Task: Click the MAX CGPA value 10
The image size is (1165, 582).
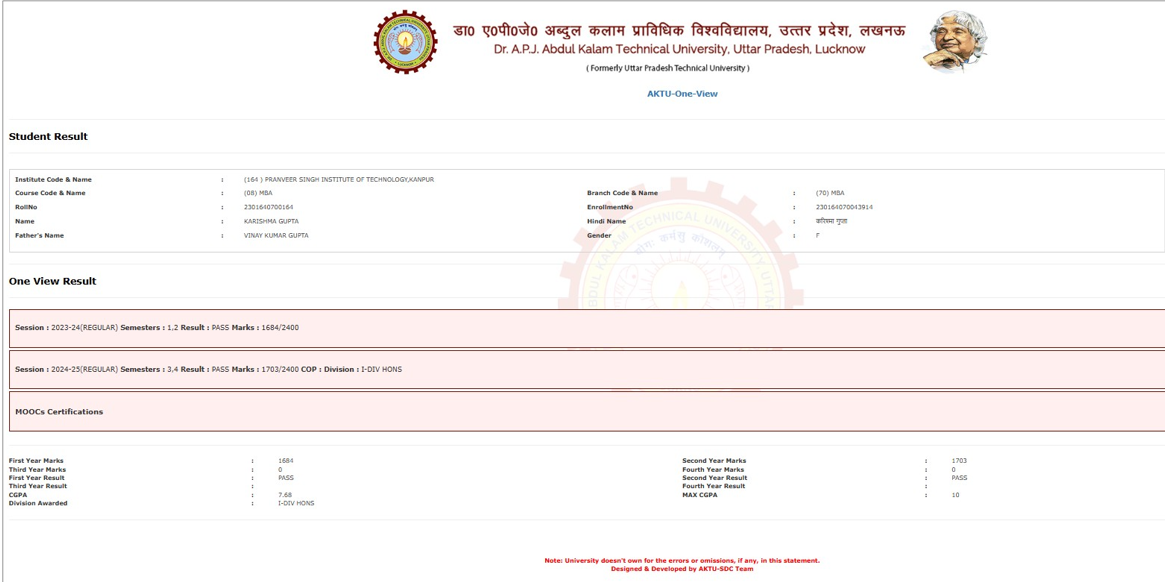Action: [x=955, y=495]
